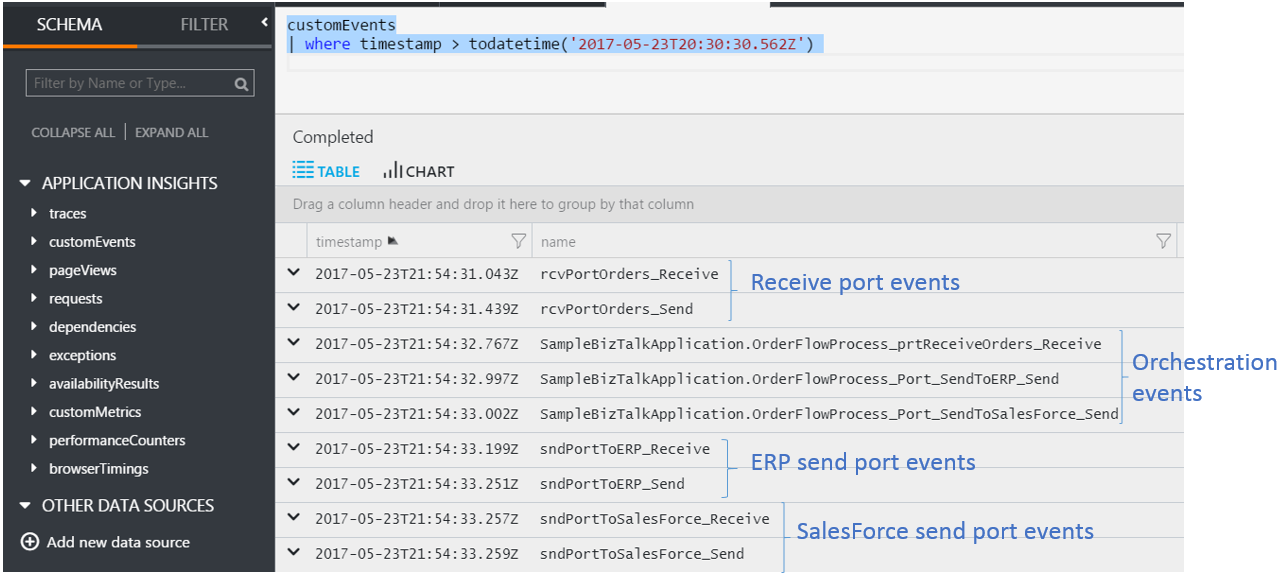Switch to the SCHEMA tab
The width and height of the screenshot is (1286, 573).
(x=69, y=24)
